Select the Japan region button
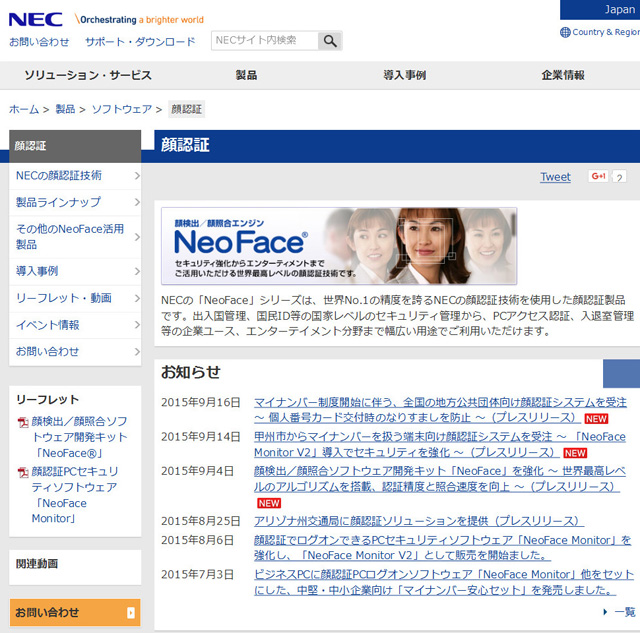 coord(600,9)
